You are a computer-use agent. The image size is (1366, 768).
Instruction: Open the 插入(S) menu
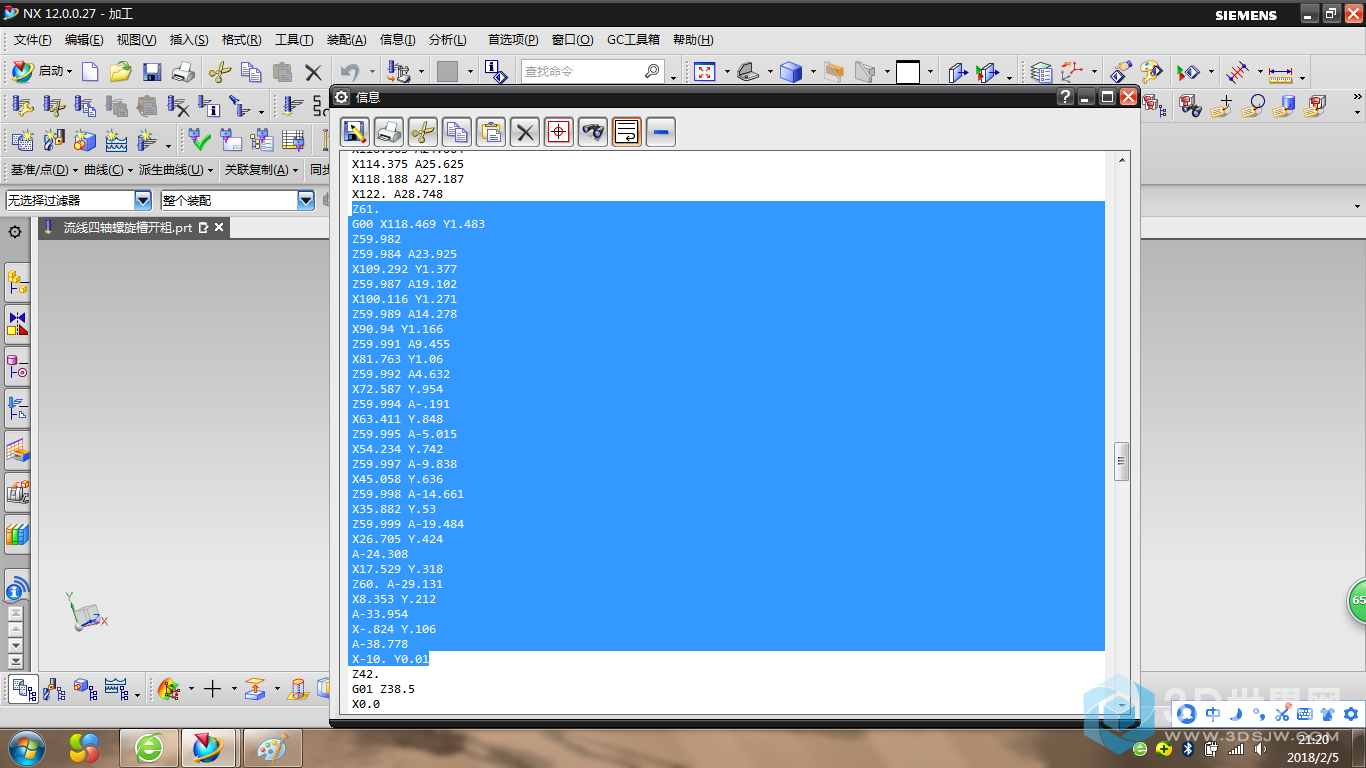pyautogui.click(x=189, y=40)
